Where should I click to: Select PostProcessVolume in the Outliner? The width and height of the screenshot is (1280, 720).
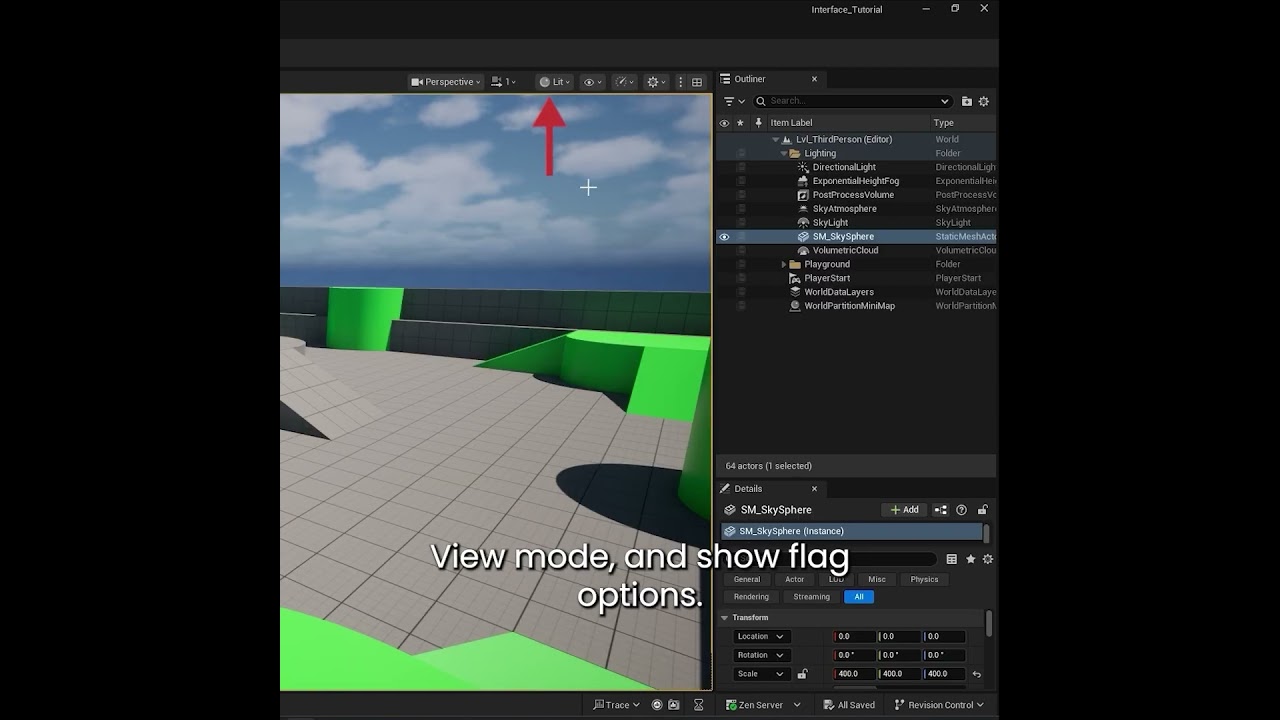point(853,195)
